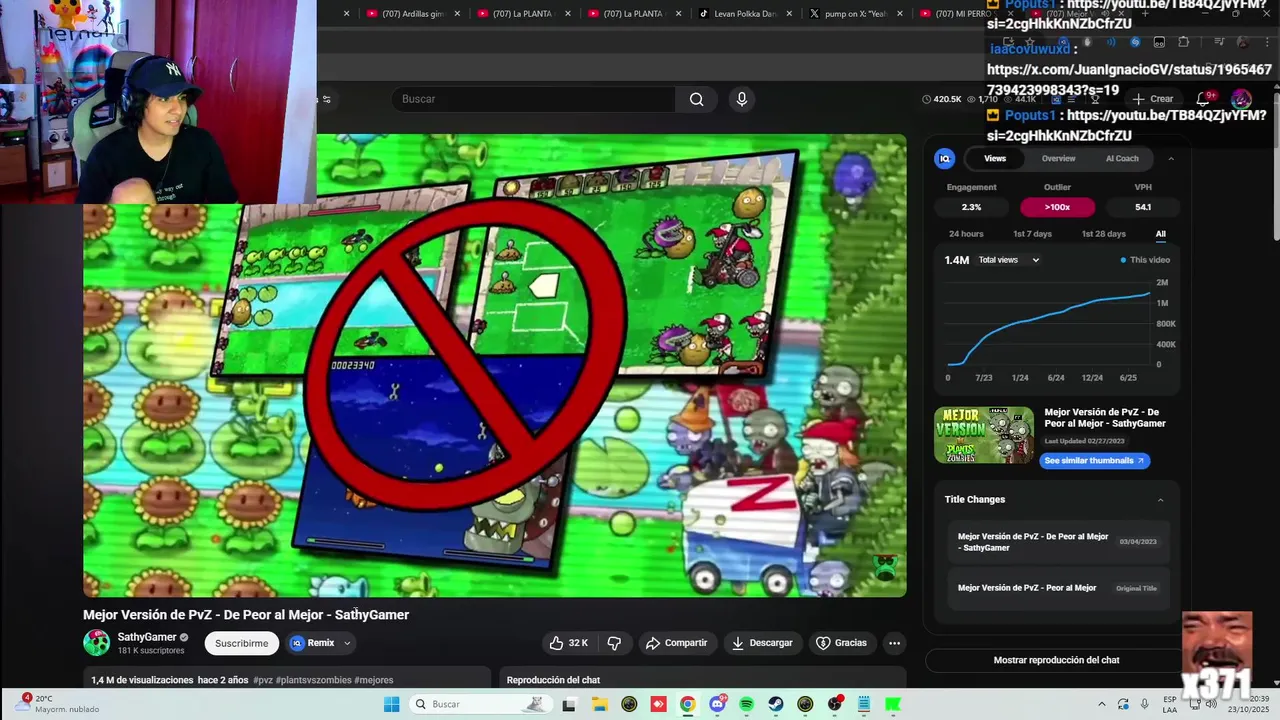The height and width of the screenshot is (720, 1280).
Task: Select the All time range
Action: (1161, 234)
